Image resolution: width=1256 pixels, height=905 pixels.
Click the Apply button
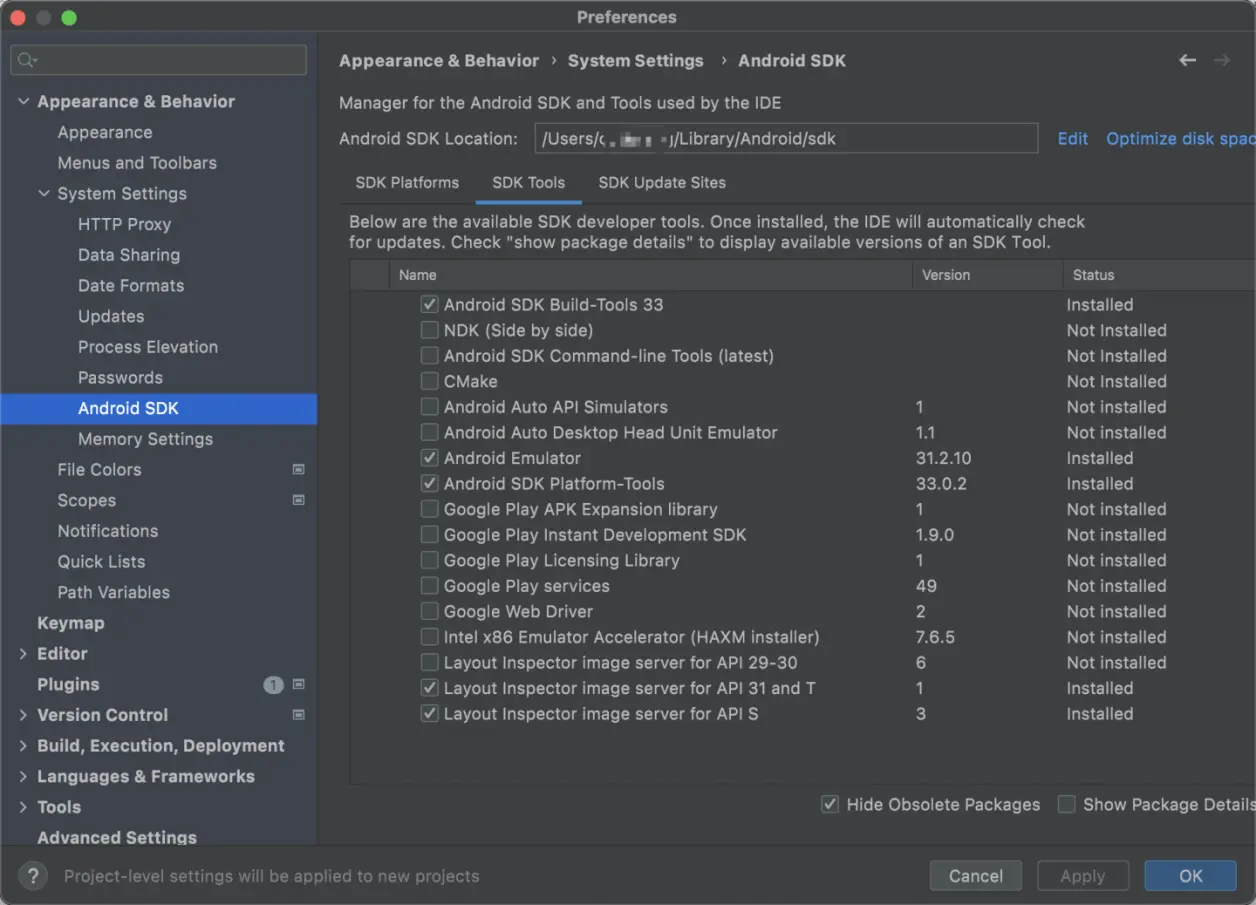coord(1082,876)
